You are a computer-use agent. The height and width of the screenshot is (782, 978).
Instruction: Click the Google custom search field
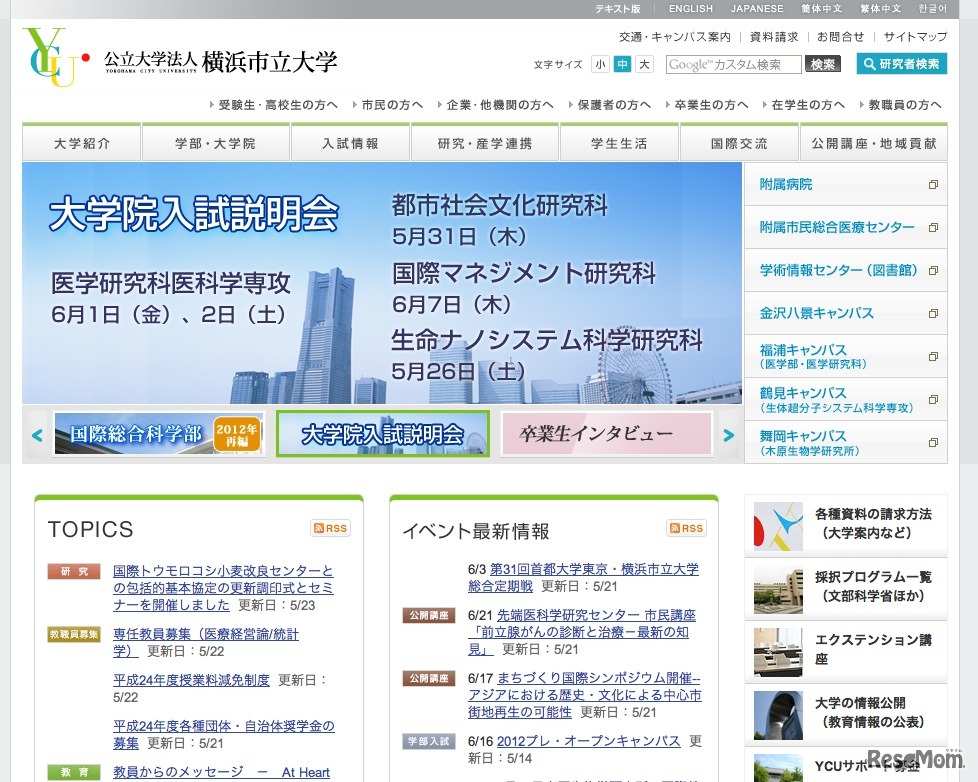click(x=733, y=64)
